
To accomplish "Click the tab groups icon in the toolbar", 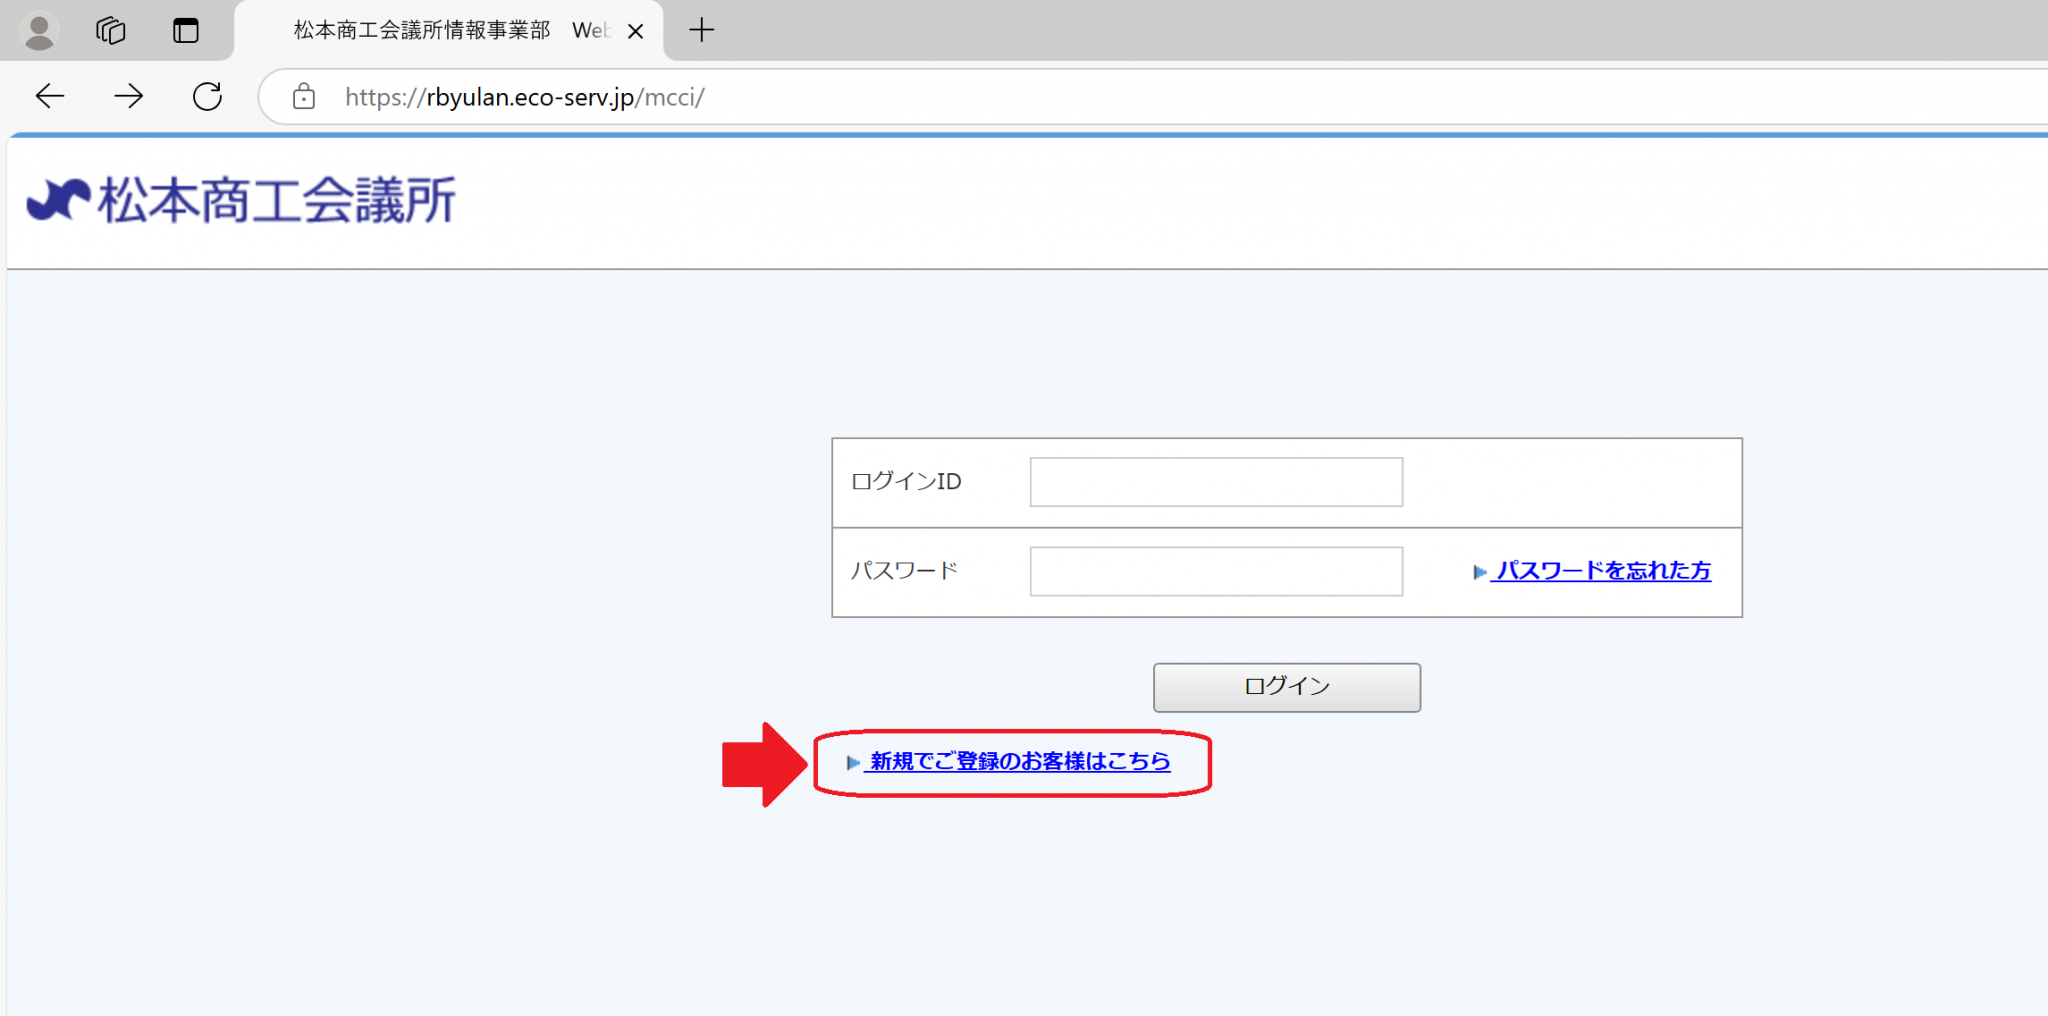I will (x=110, y=30).
